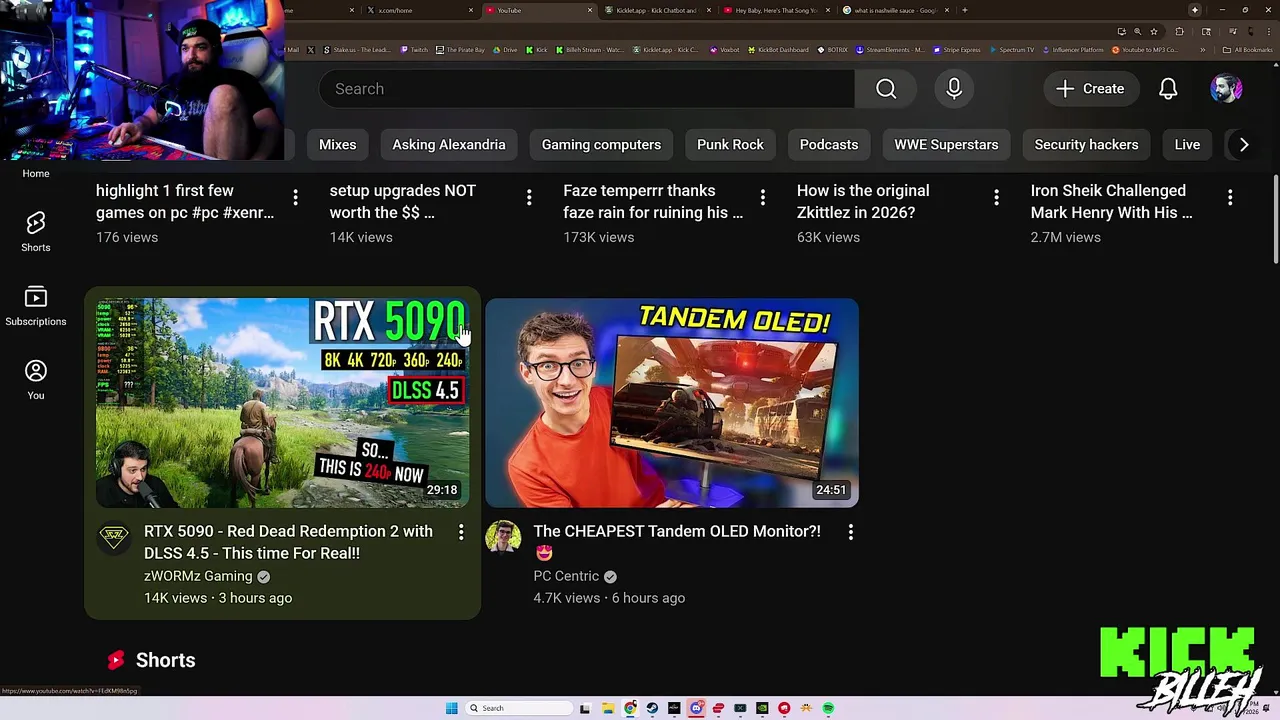Select the Mixes filter chip
Viewport: 1280px width, 720px height.
pyautogui.click(x=337, y=144)
